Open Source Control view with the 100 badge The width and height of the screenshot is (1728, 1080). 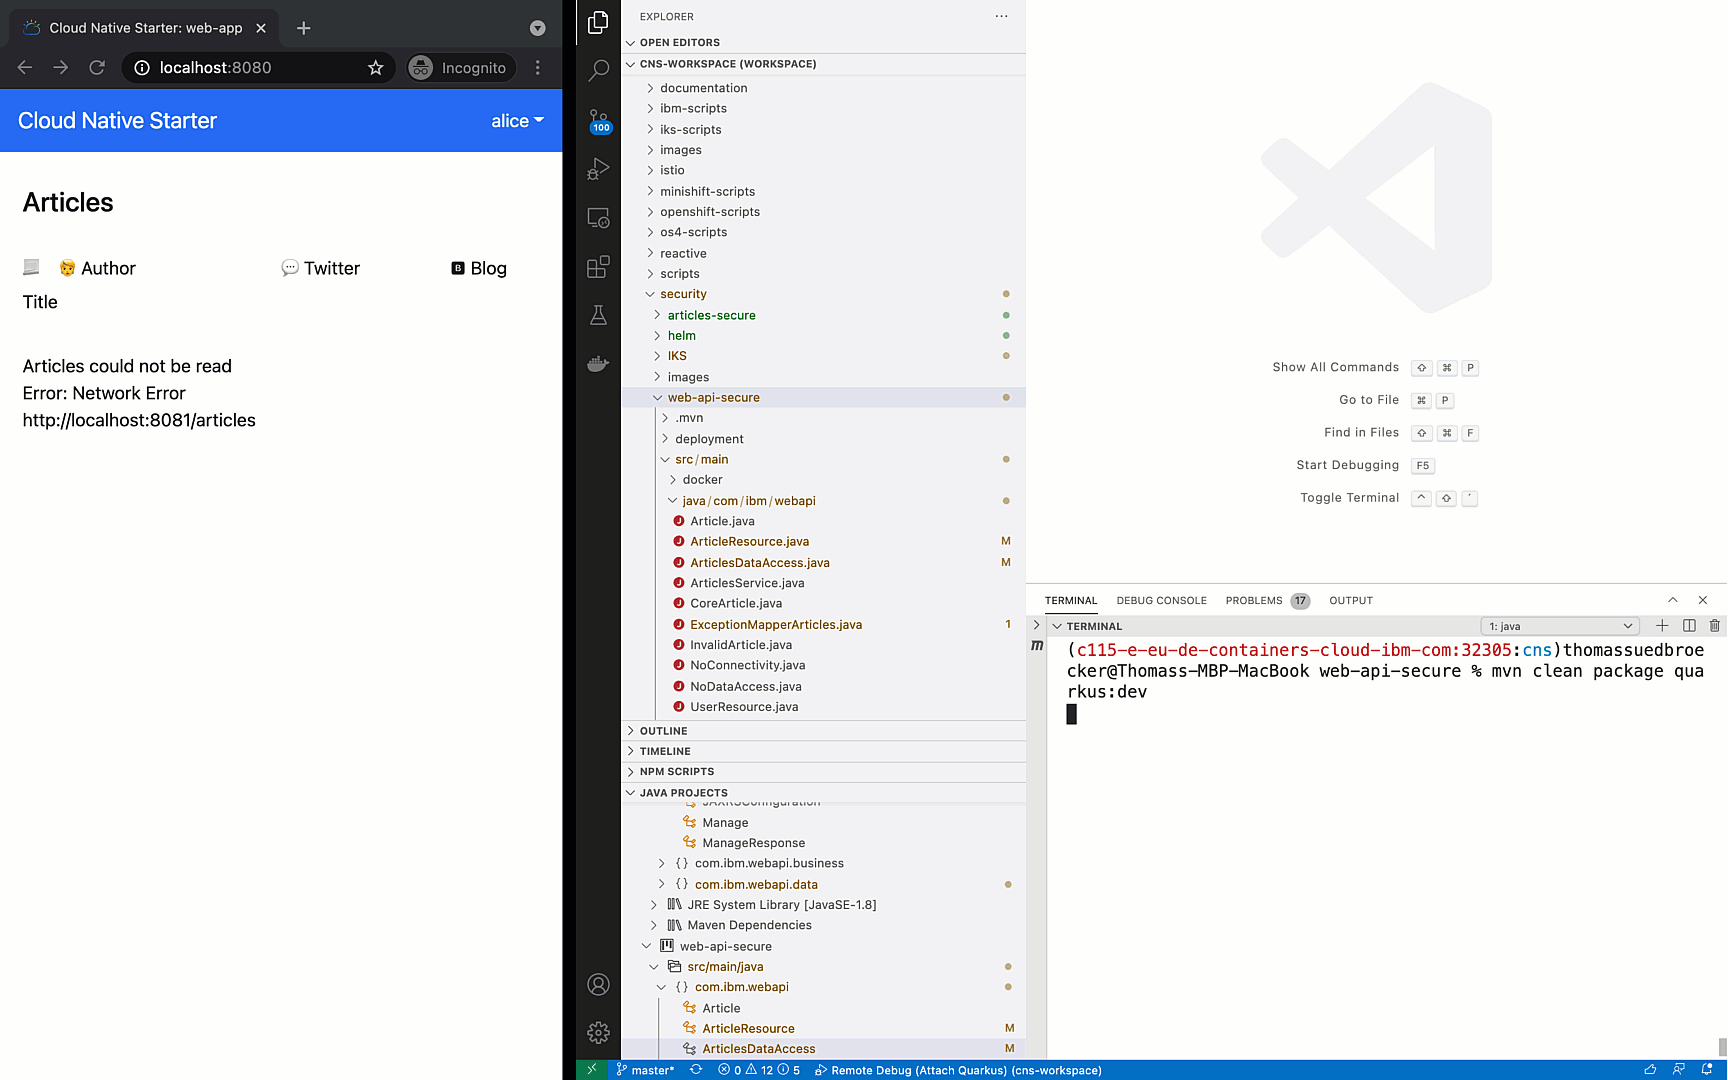pyautogui.click(x=598, y=120)
